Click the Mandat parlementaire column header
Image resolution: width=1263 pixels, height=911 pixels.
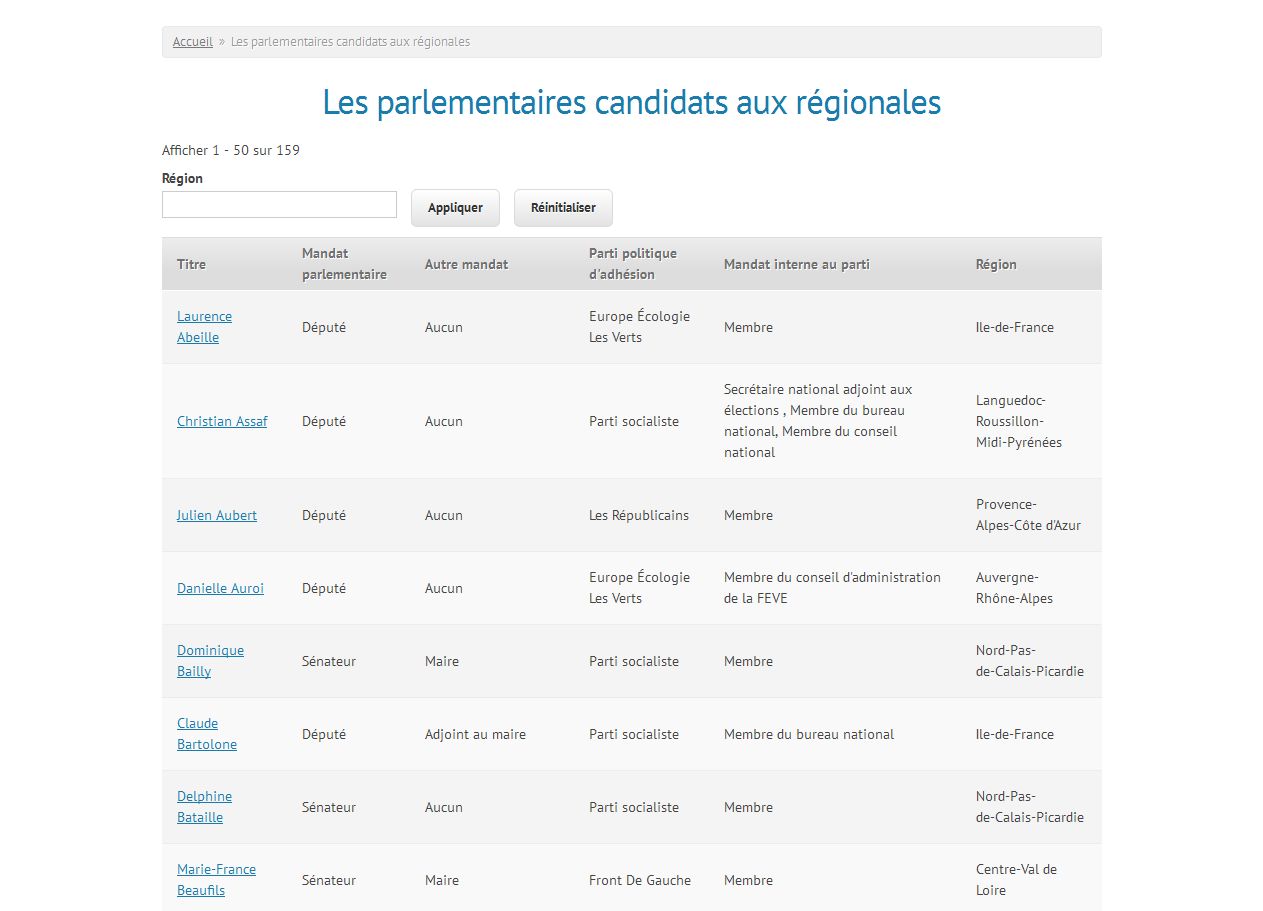click(344, 264)
